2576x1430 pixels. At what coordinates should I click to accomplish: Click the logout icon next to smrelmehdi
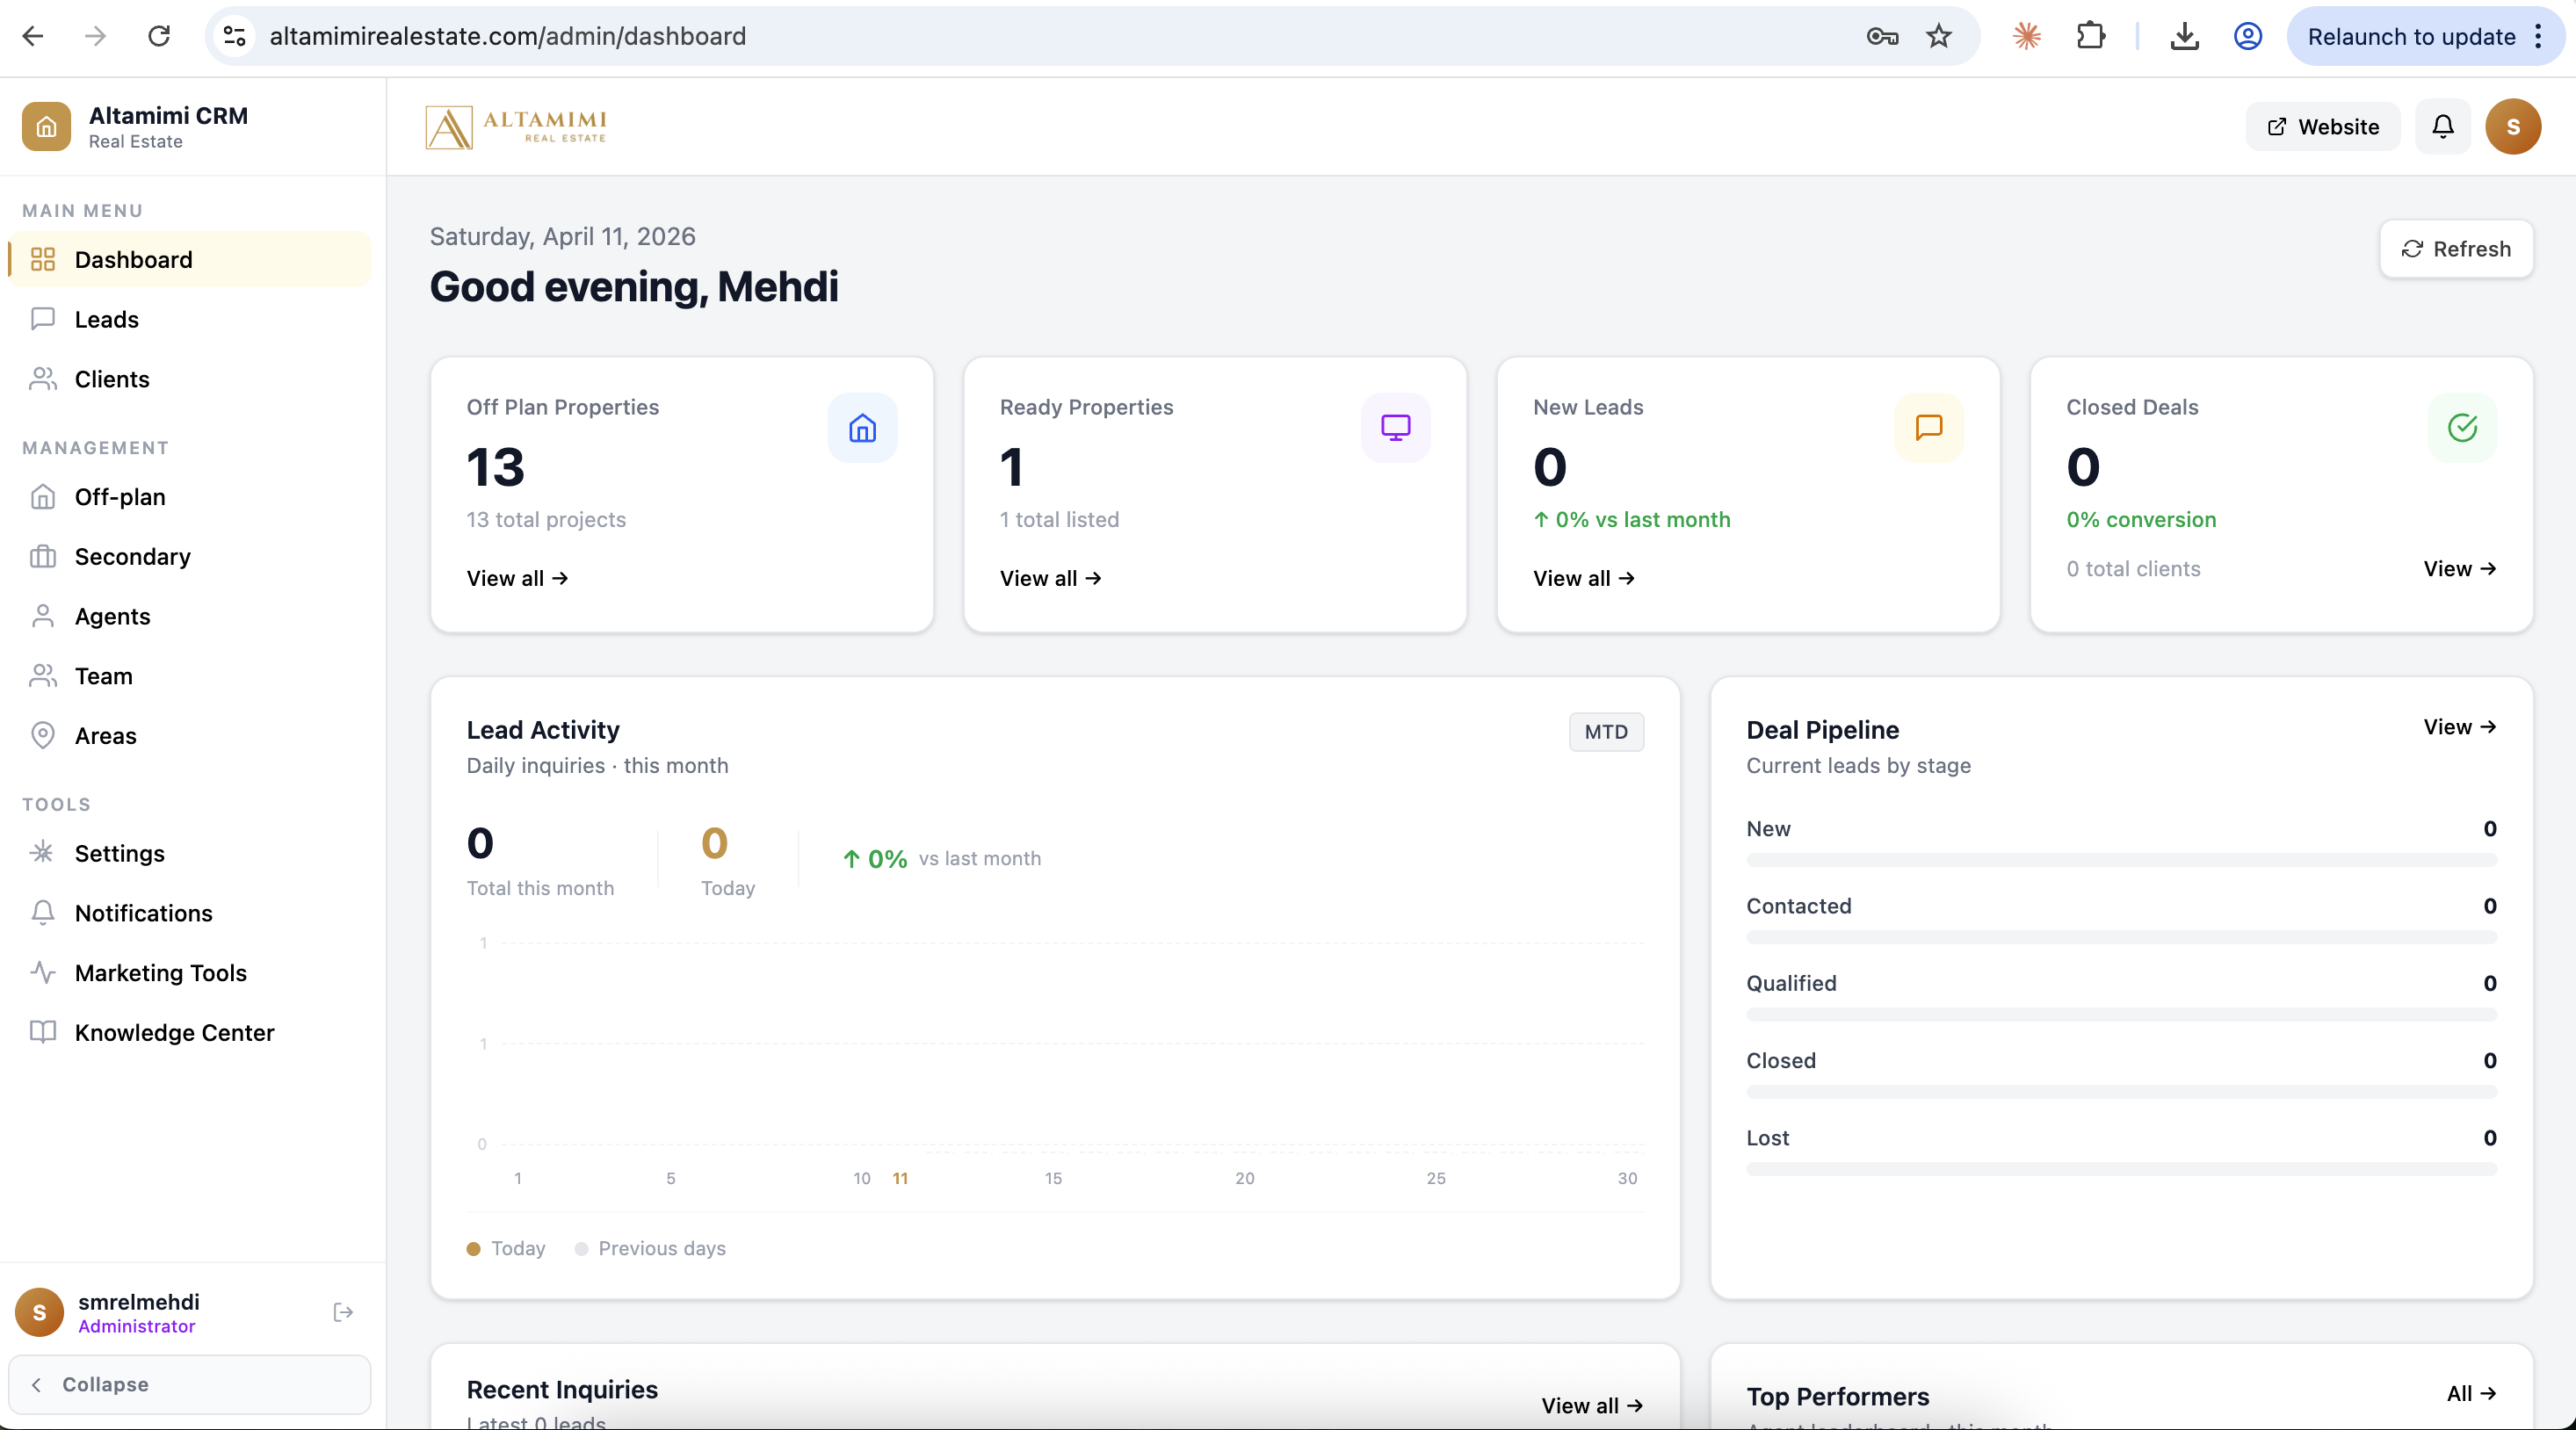[x=343, y=1312]
